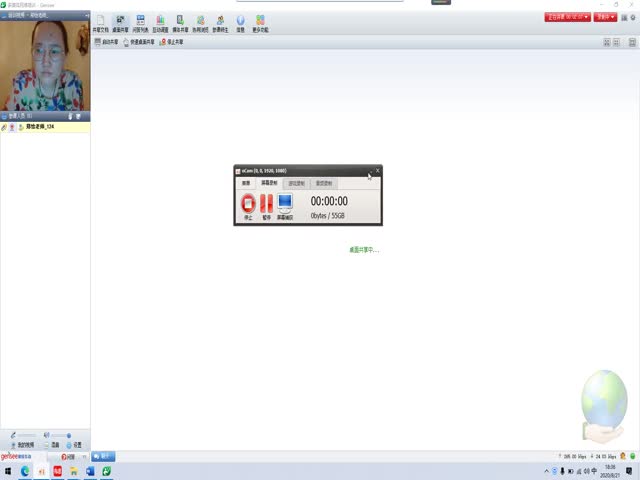Switch to the oCam Game Recording (游戏录制) tab
The height and width of the screenshot is (480, 640).
click(297, 184)
